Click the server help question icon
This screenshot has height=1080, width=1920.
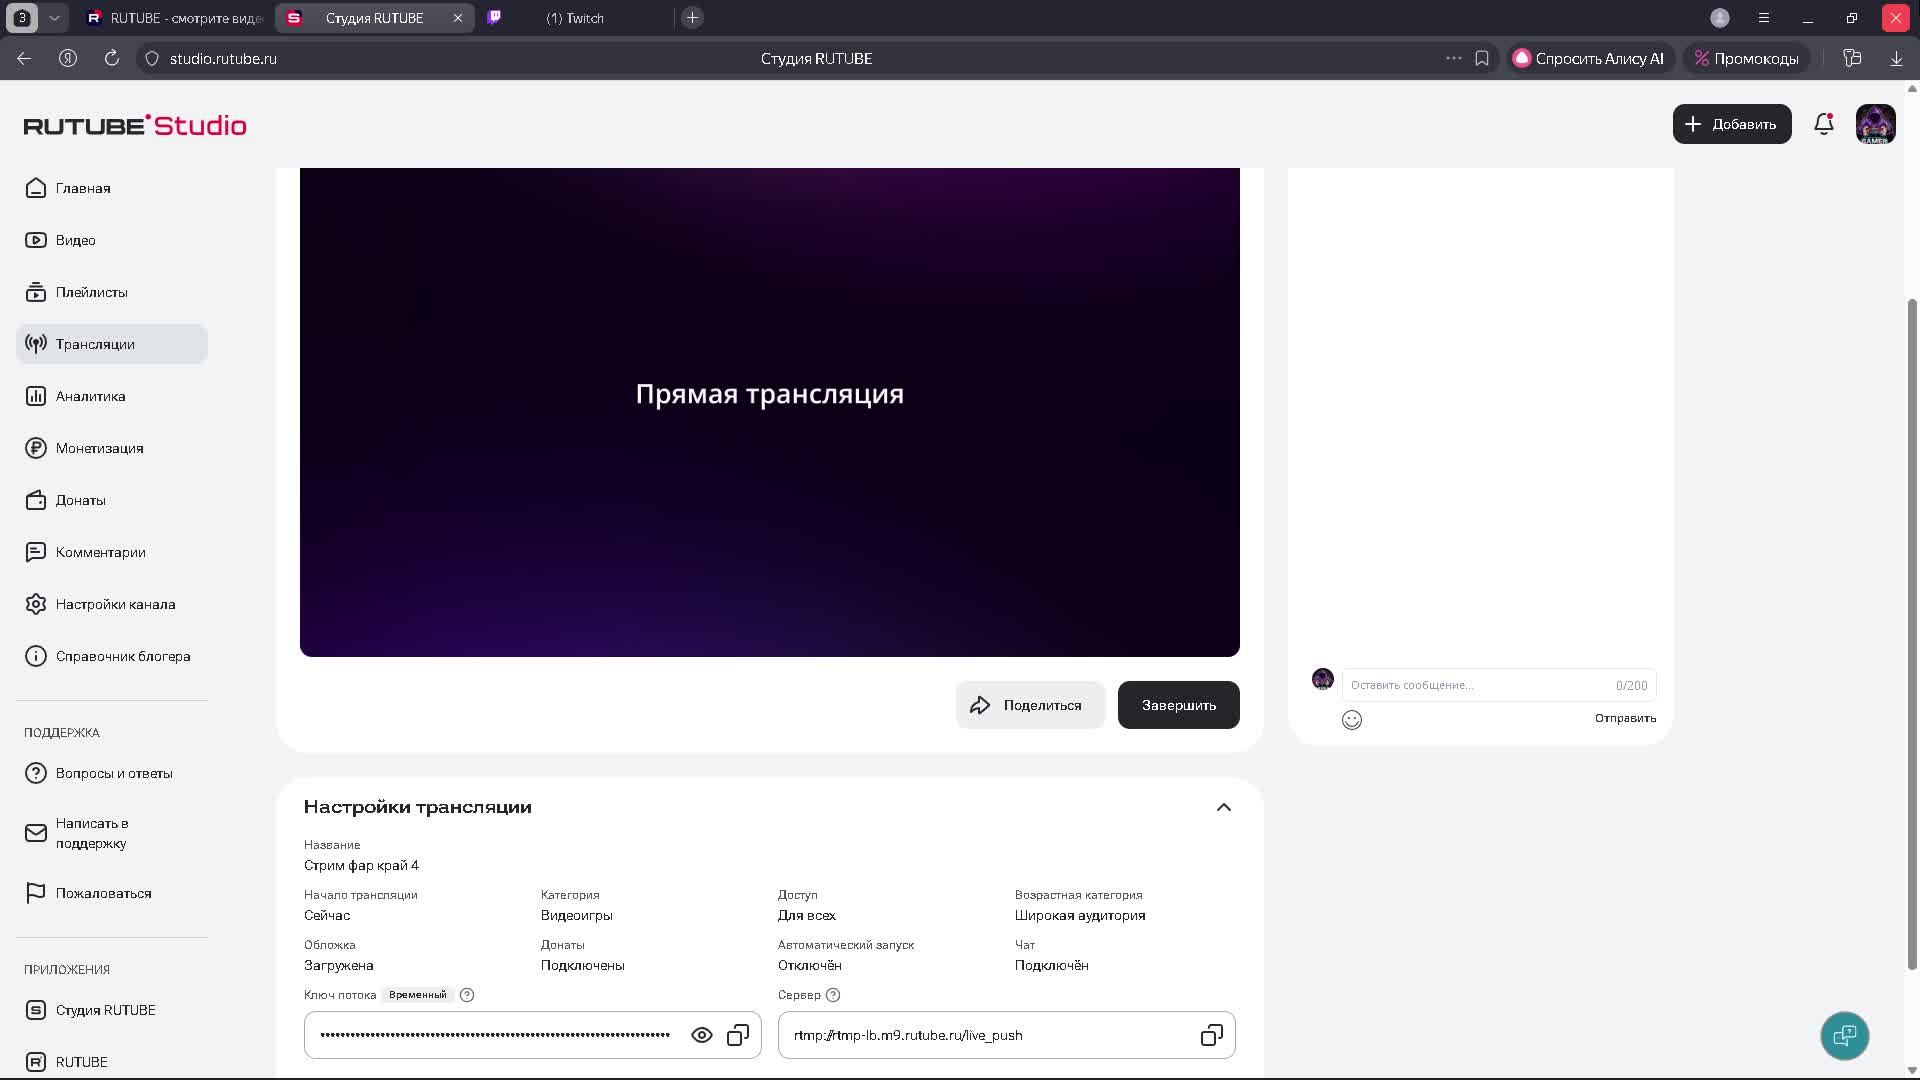[833, 995]
